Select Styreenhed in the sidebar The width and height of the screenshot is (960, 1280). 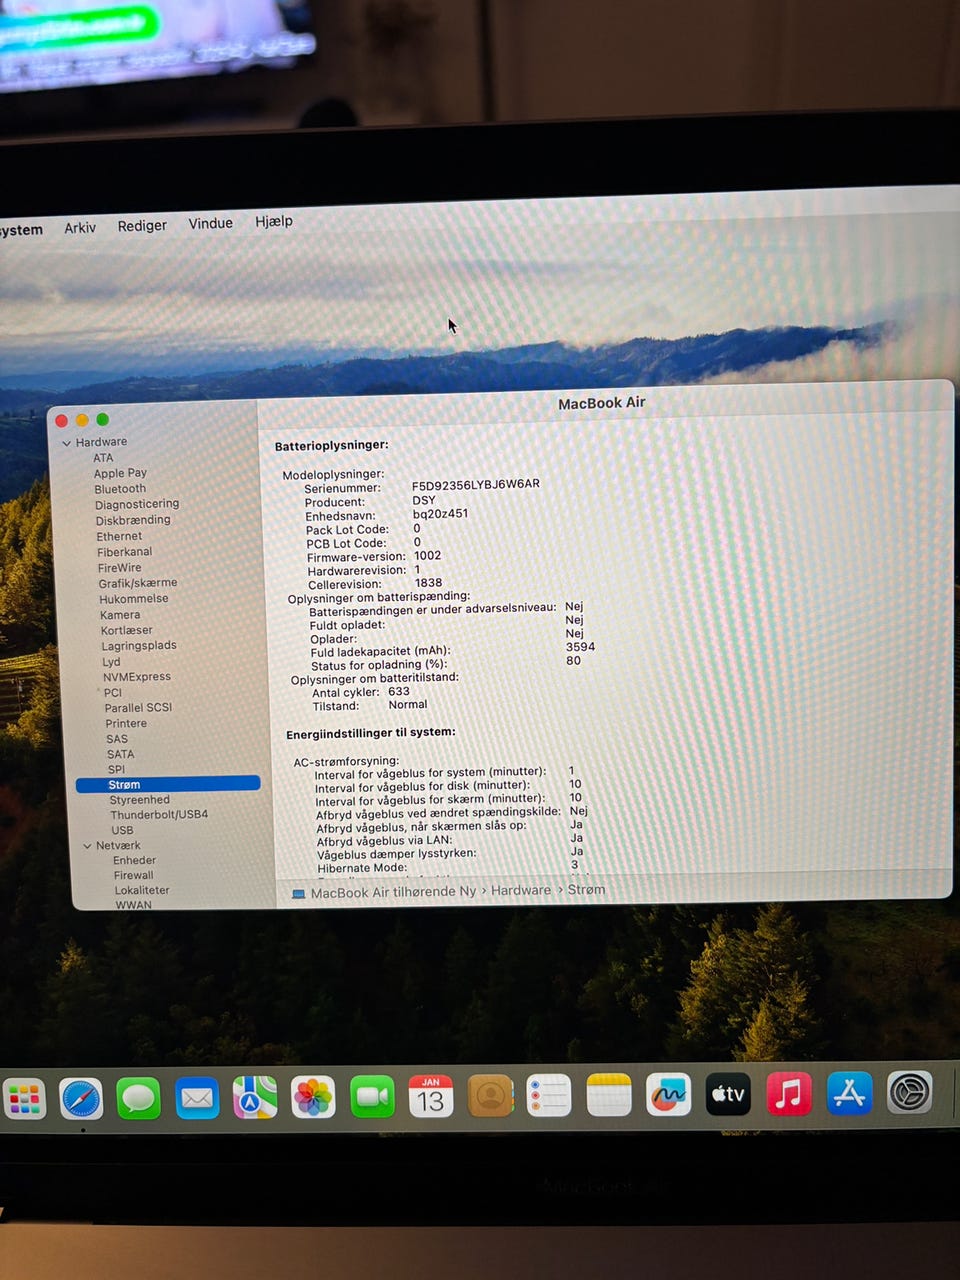coord(140,800)
